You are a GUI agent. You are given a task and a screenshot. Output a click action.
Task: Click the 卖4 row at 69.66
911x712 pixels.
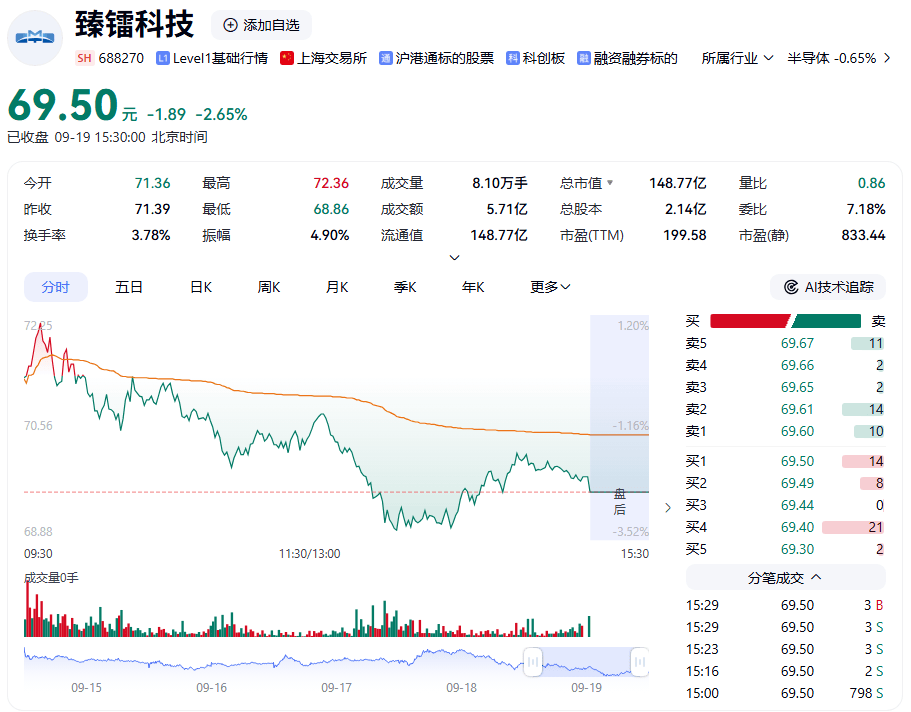[786, 366]
